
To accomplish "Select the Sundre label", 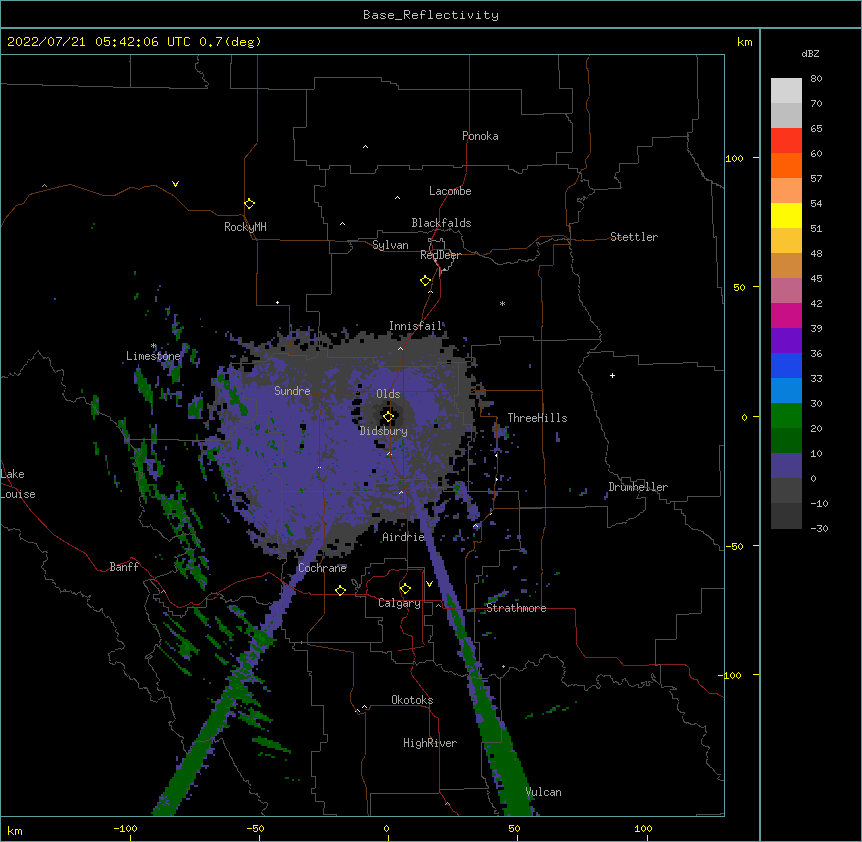I will [x=292, y=391].
